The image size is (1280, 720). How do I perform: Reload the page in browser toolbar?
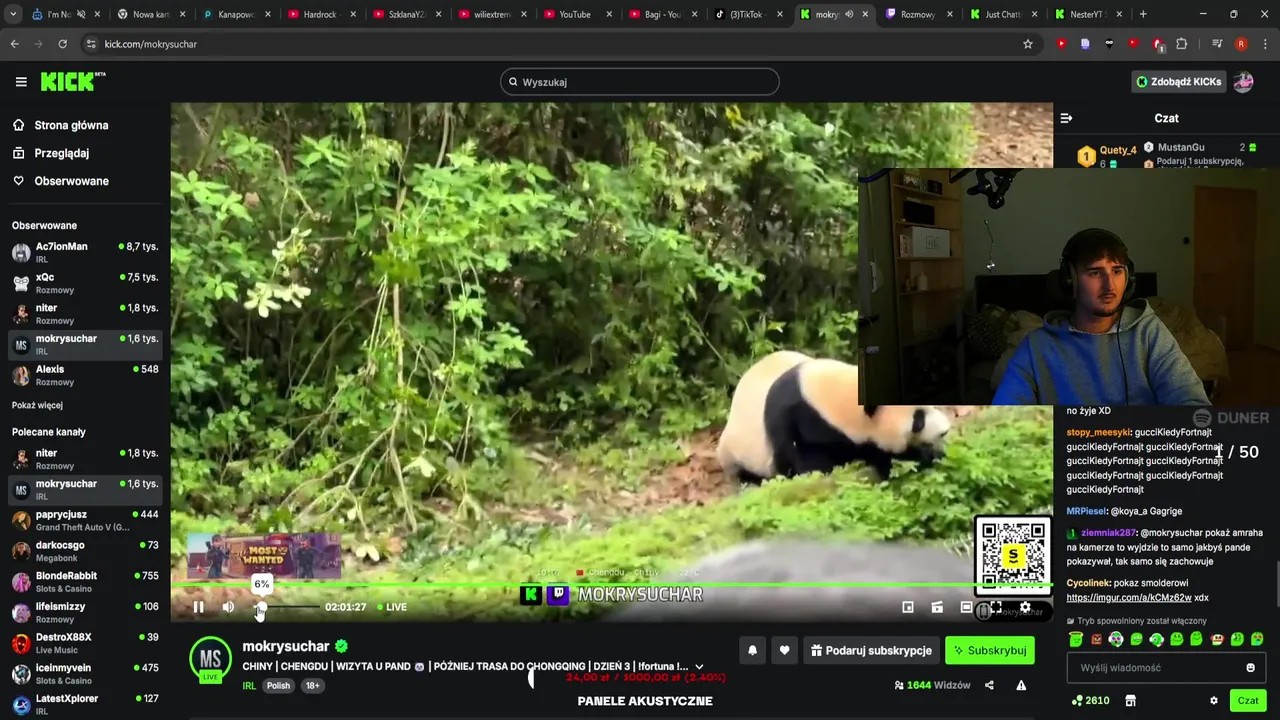point(62,44)
